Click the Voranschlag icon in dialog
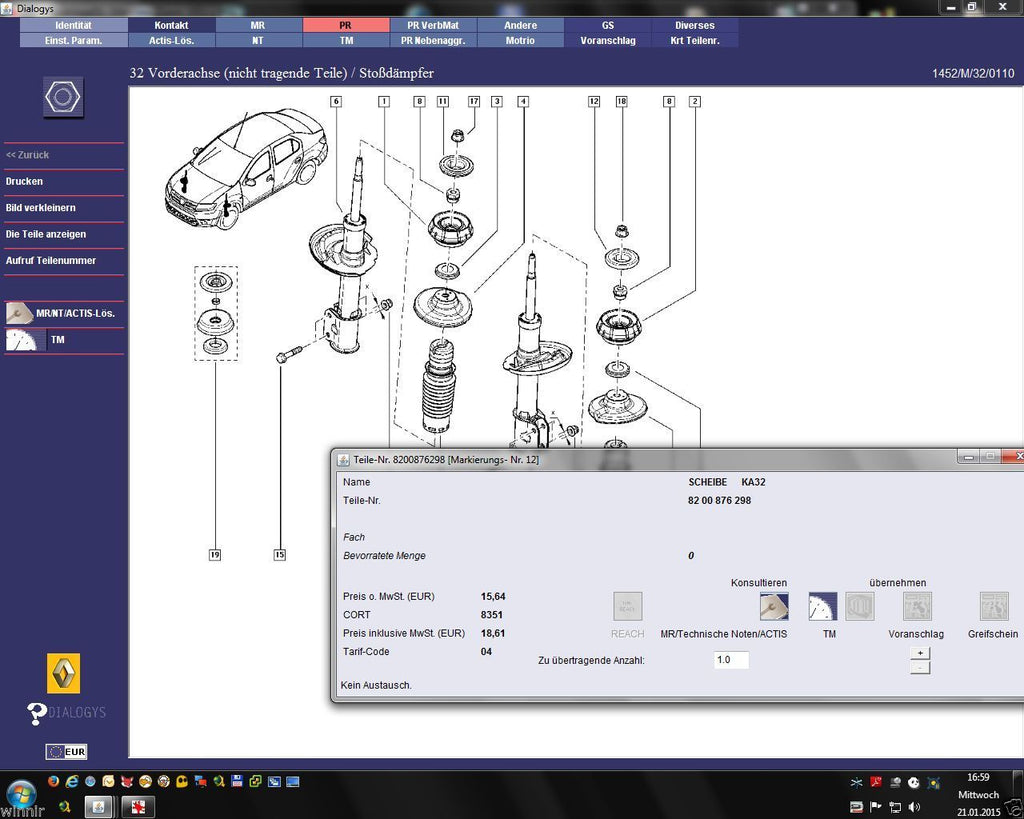This screenshot has width=1024, height=819. (917, 606)
